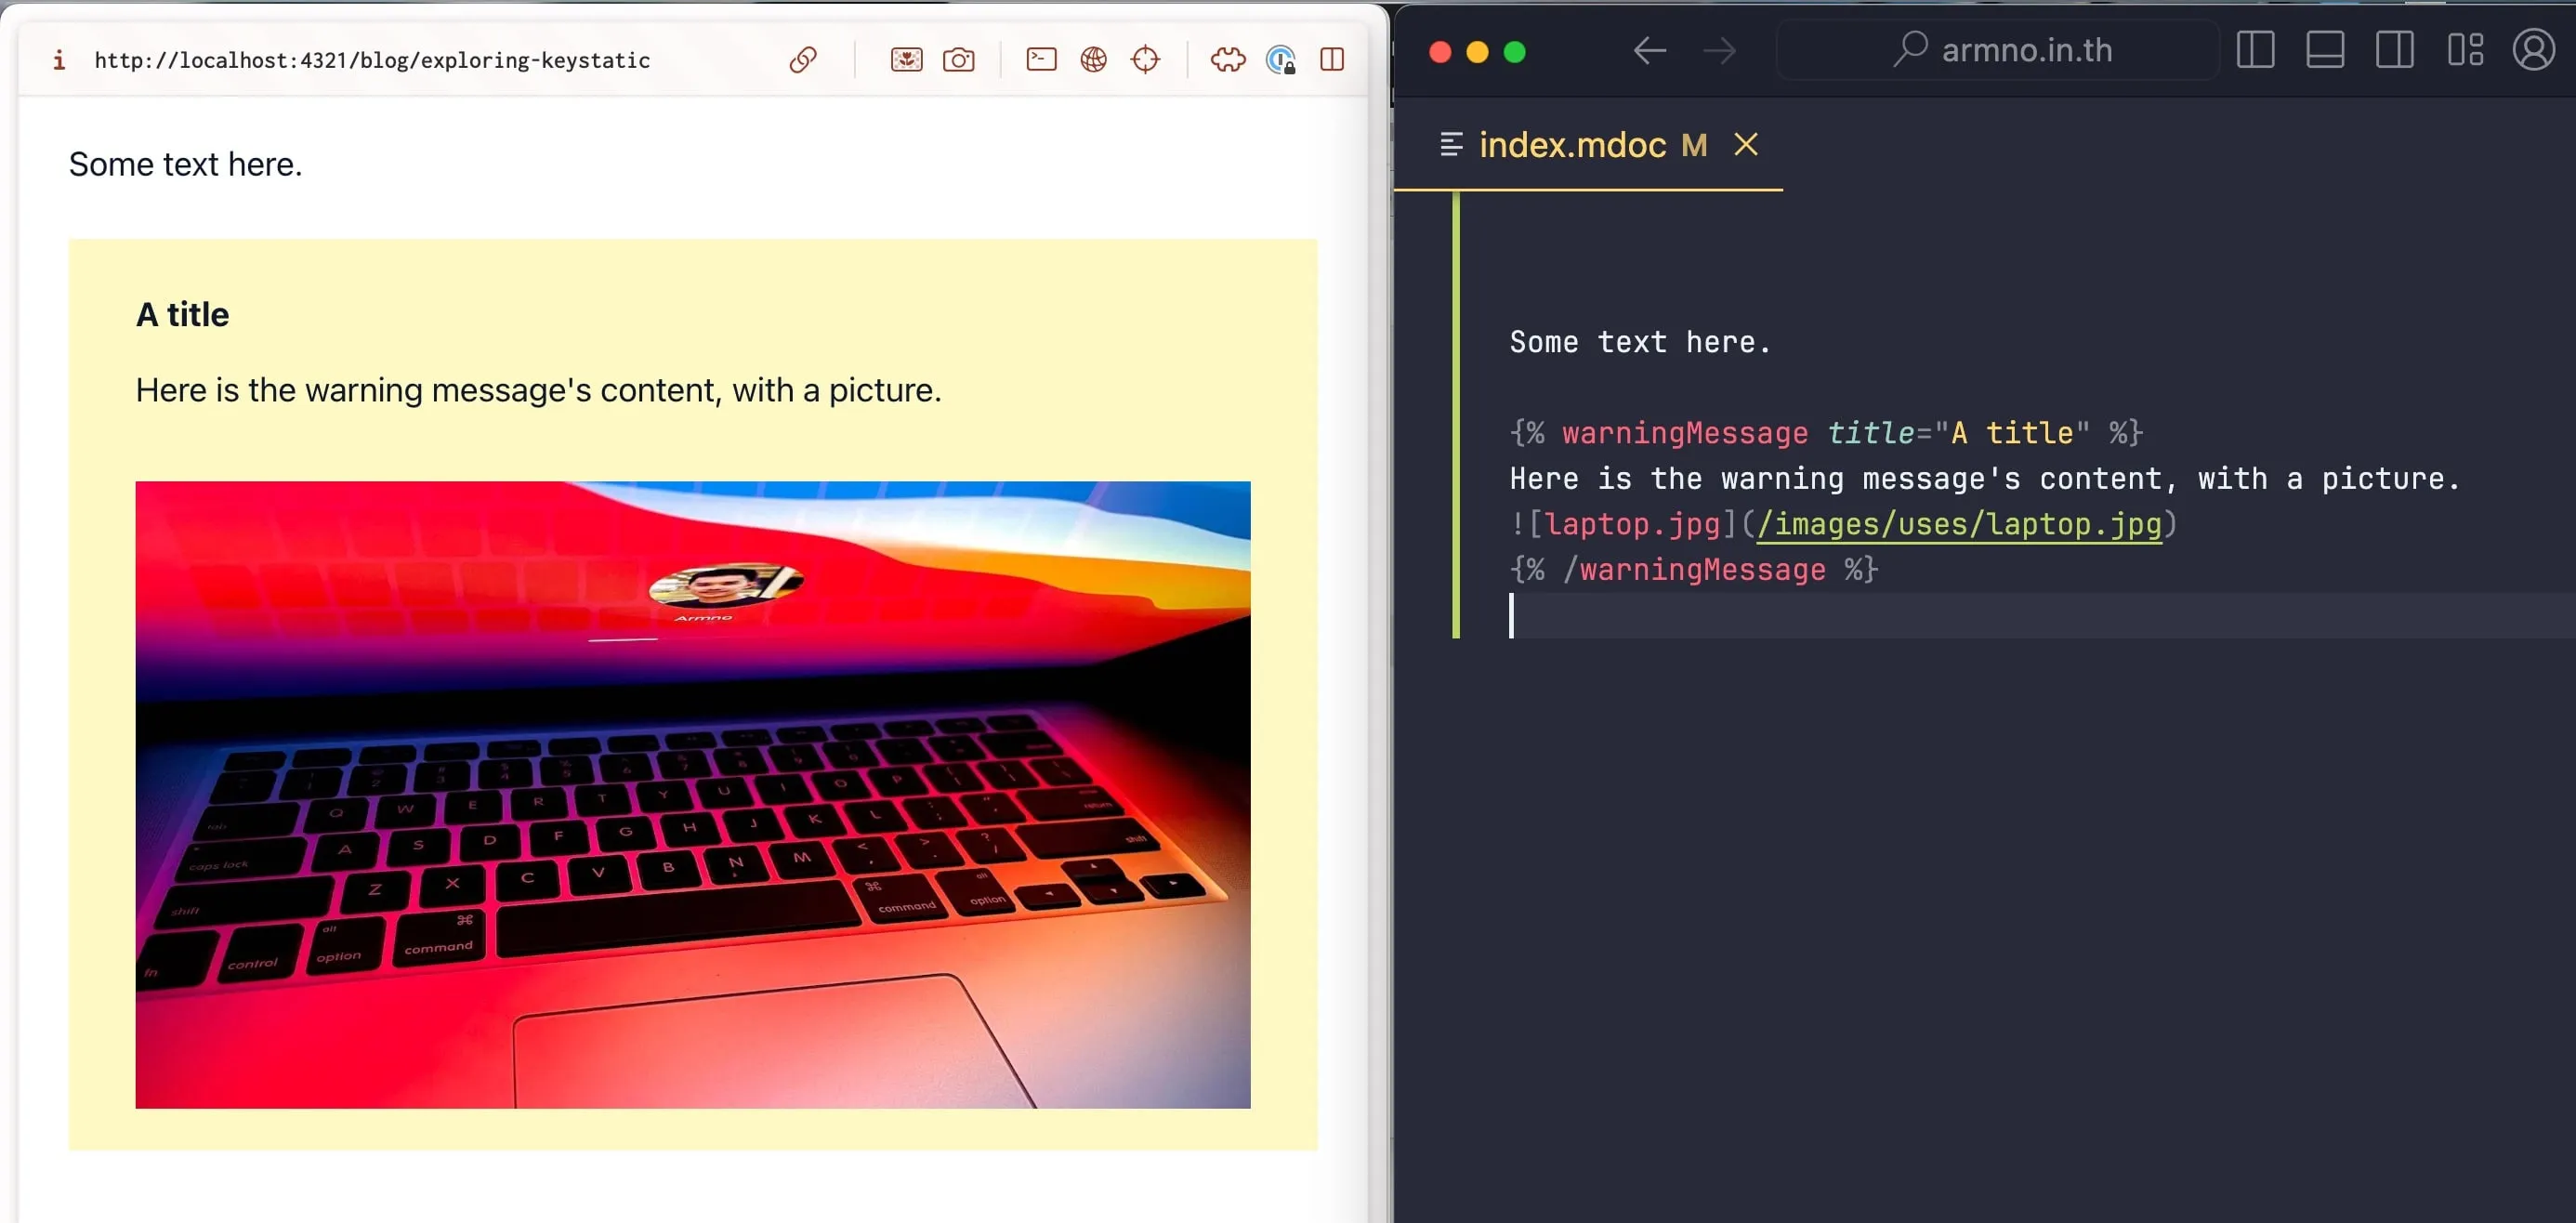Close the index.mdoc tab
The image size is (2576, 1223).
[1746, 145]
